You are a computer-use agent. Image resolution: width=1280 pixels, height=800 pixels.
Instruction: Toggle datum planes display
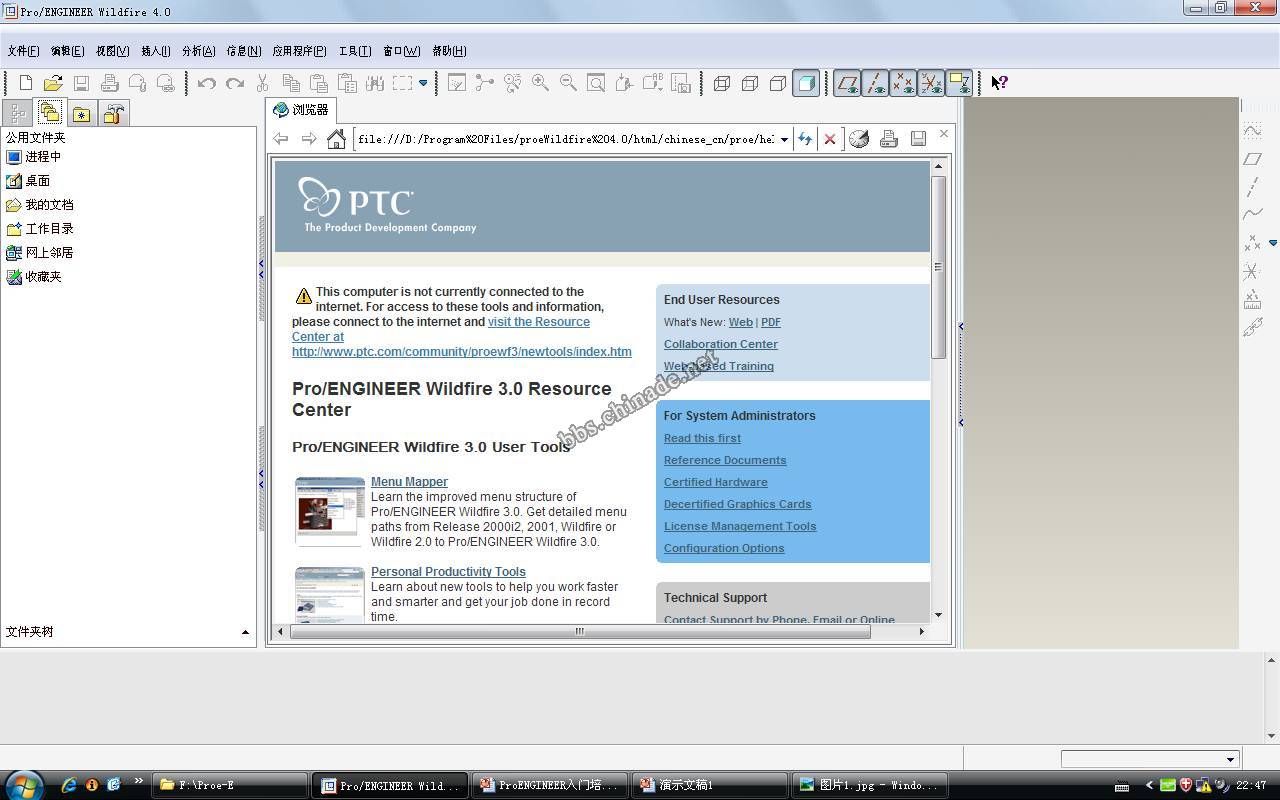[x=847, y=83]
